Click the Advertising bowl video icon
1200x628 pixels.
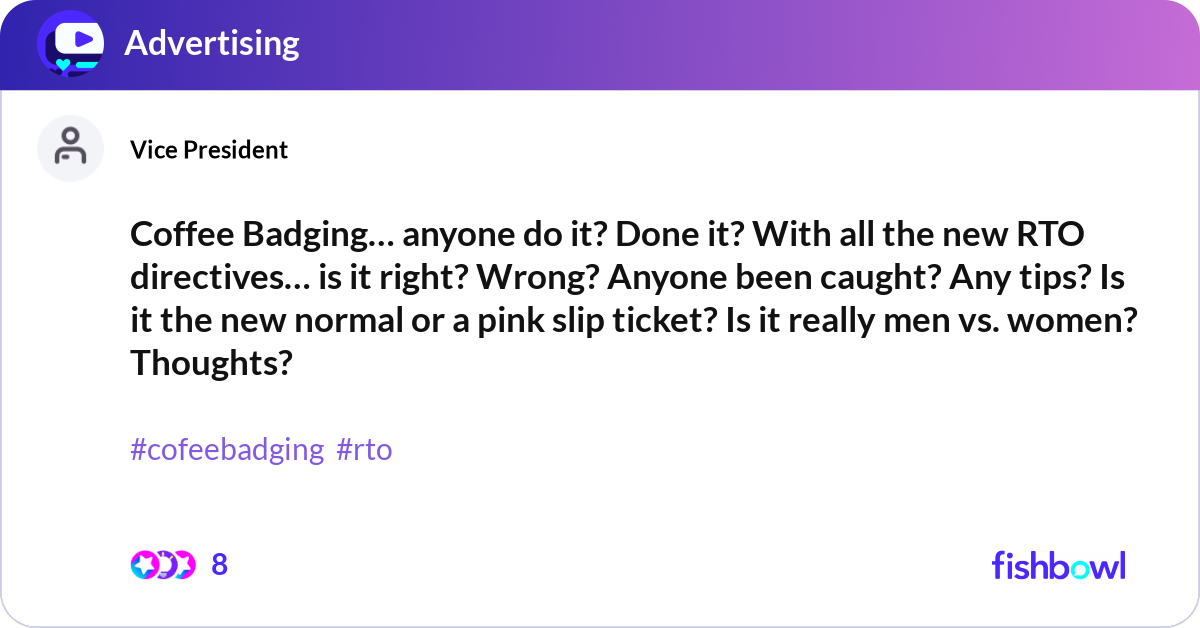click(71, 43)
